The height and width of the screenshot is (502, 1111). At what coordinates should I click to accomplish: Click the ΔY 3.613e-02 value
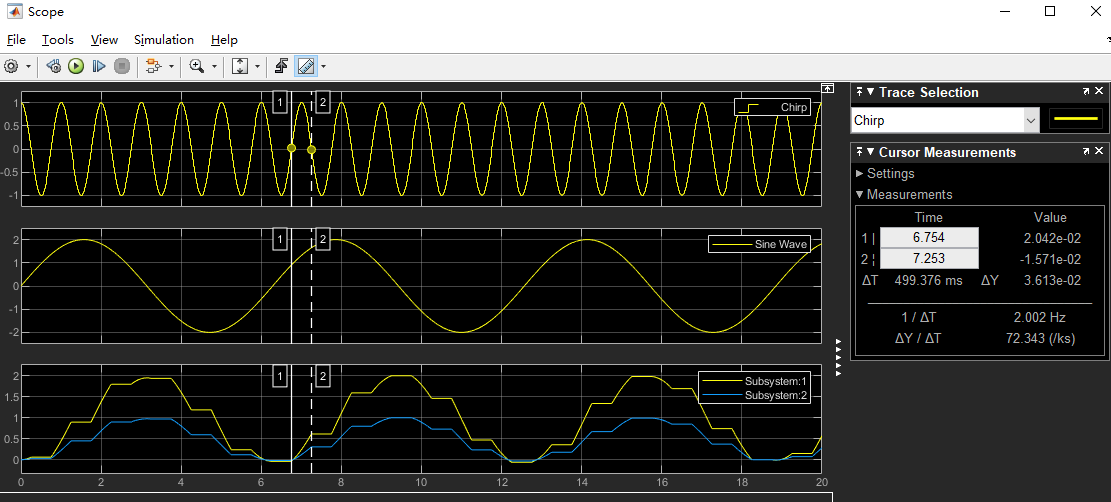(x=1052, y=281)
